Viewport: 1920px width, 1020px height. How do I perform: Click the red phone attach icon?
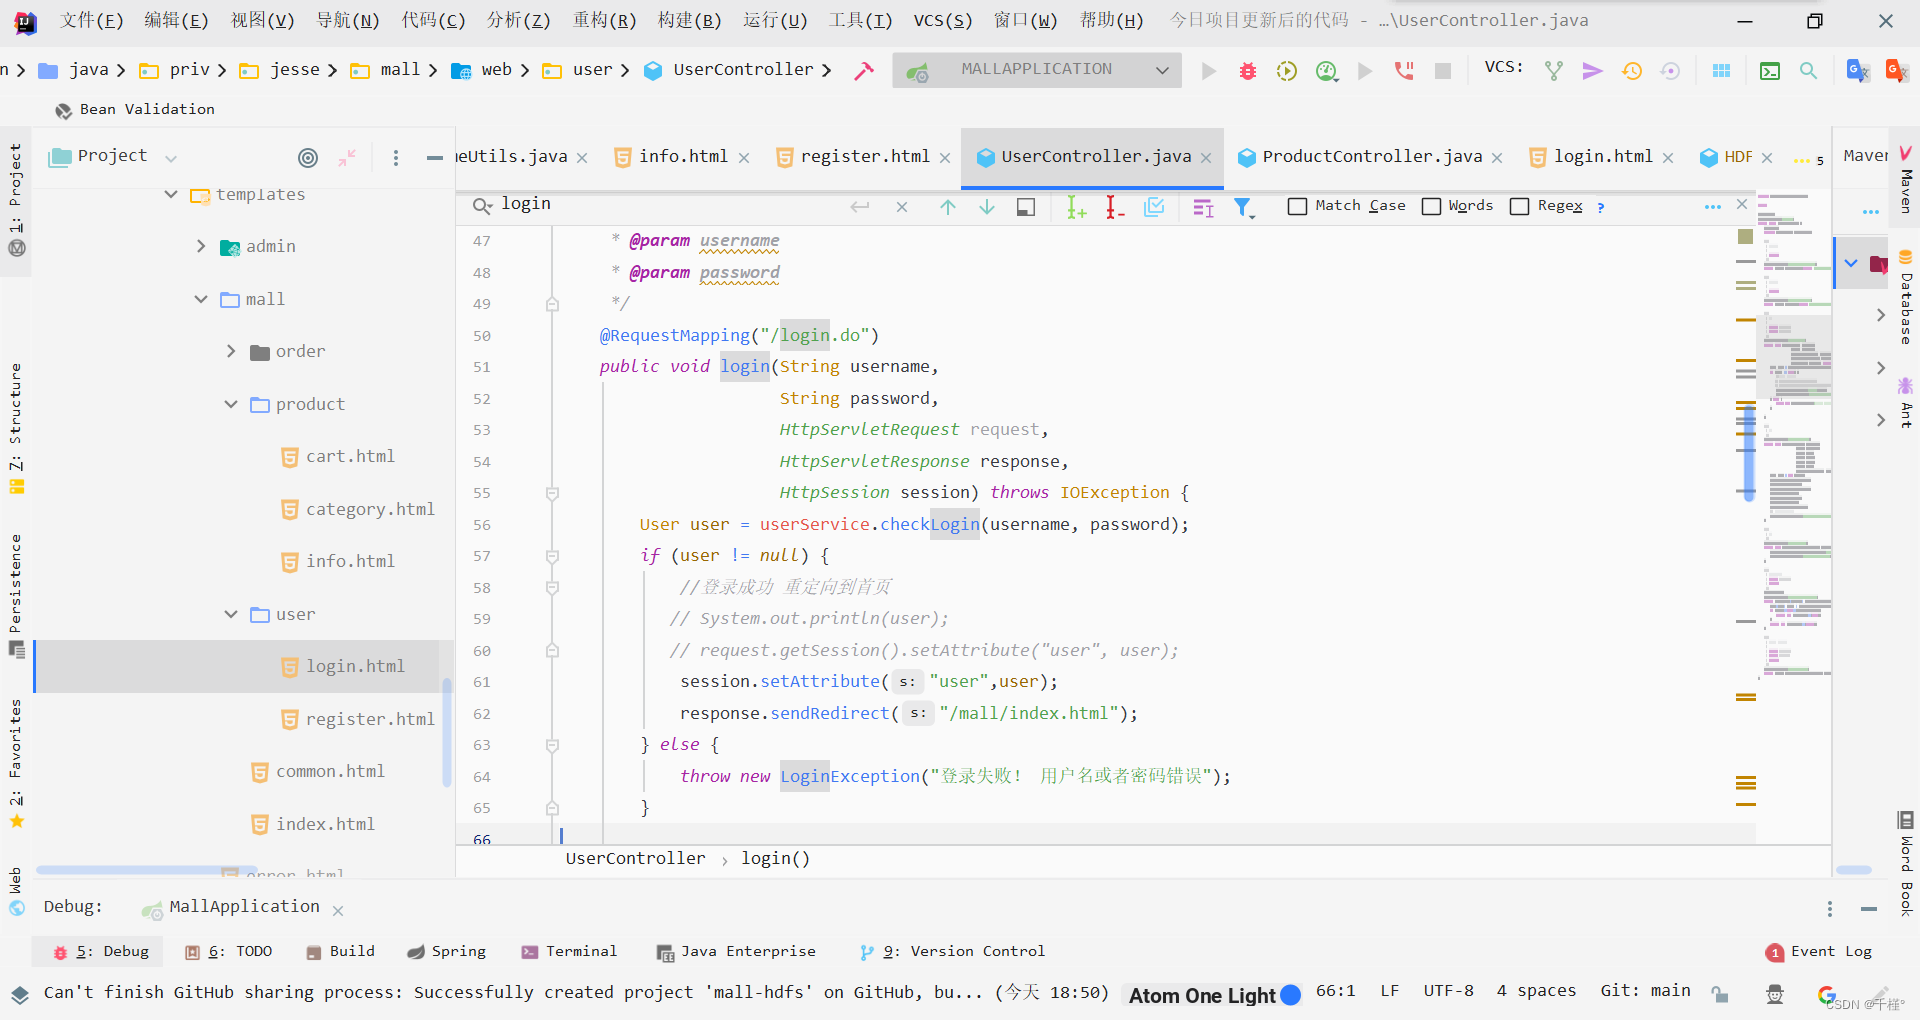(x=1404, y=71)
